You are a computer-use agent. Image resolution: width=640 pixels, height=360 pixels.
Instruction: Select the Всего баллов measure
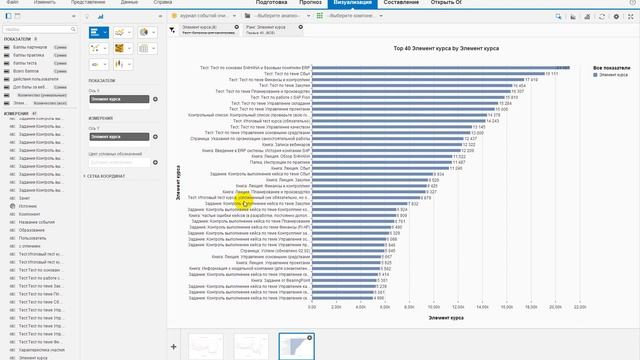[26, 71]
